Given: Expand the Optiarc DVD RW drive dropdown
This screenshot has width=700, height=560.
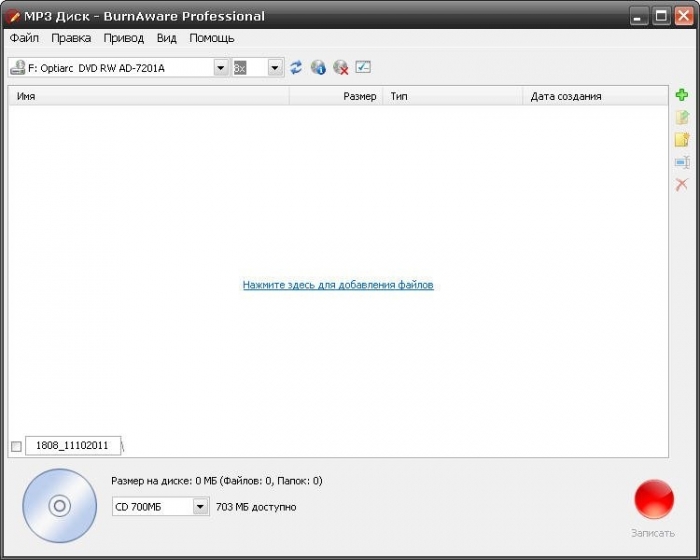Looking at the screenshot, I should [221, 68].
